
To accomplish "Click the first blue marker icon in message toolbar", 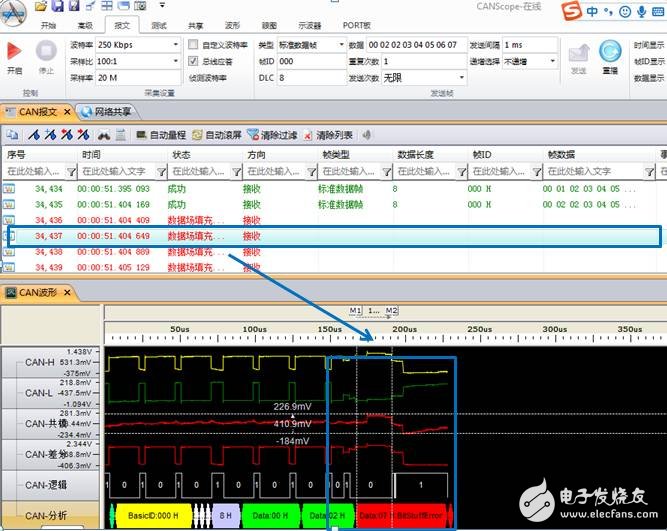I will (34, 135).
